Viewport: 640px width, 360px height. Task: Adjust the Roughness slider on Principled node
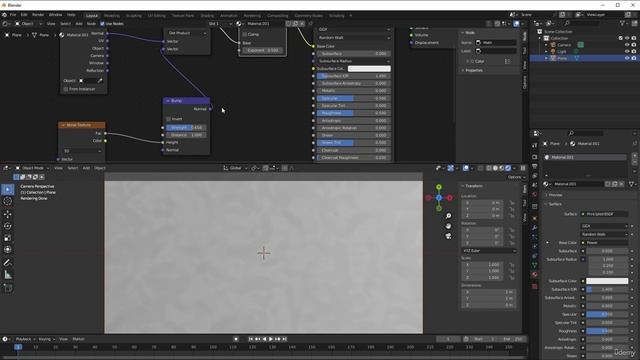[353, 113]
